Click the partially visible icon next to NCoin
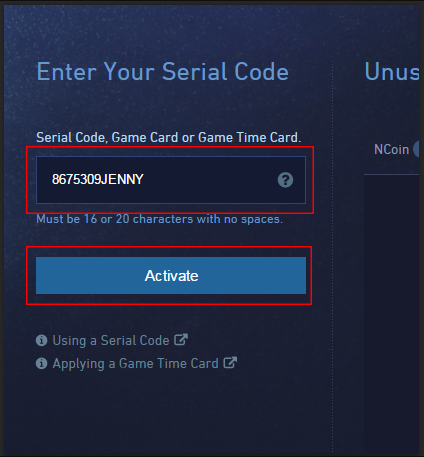 [x=416, y=149]
